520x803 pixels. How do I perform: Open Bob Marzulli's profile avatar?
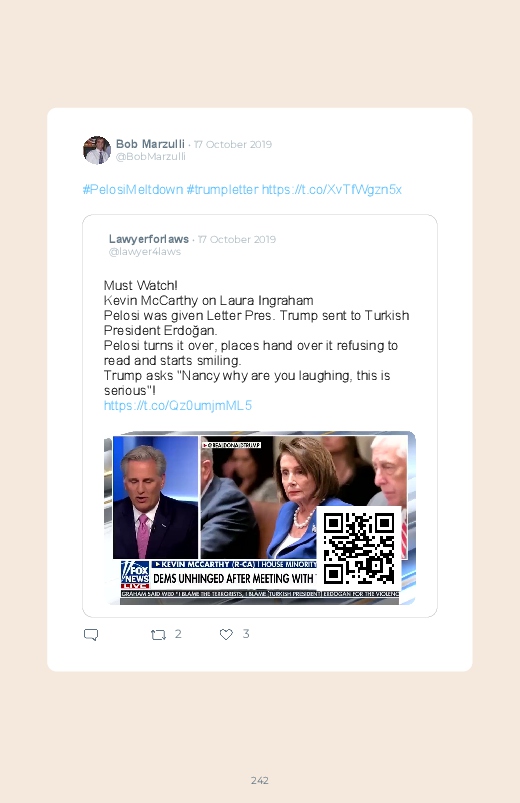point(97,150)
